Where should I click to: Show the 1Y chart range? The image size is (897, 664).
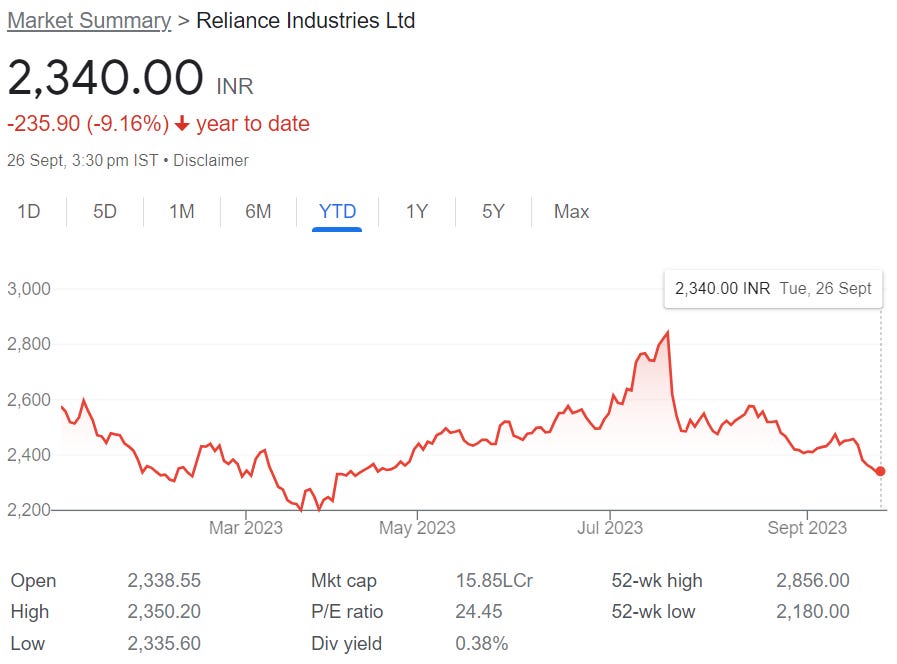coord(416,212)
